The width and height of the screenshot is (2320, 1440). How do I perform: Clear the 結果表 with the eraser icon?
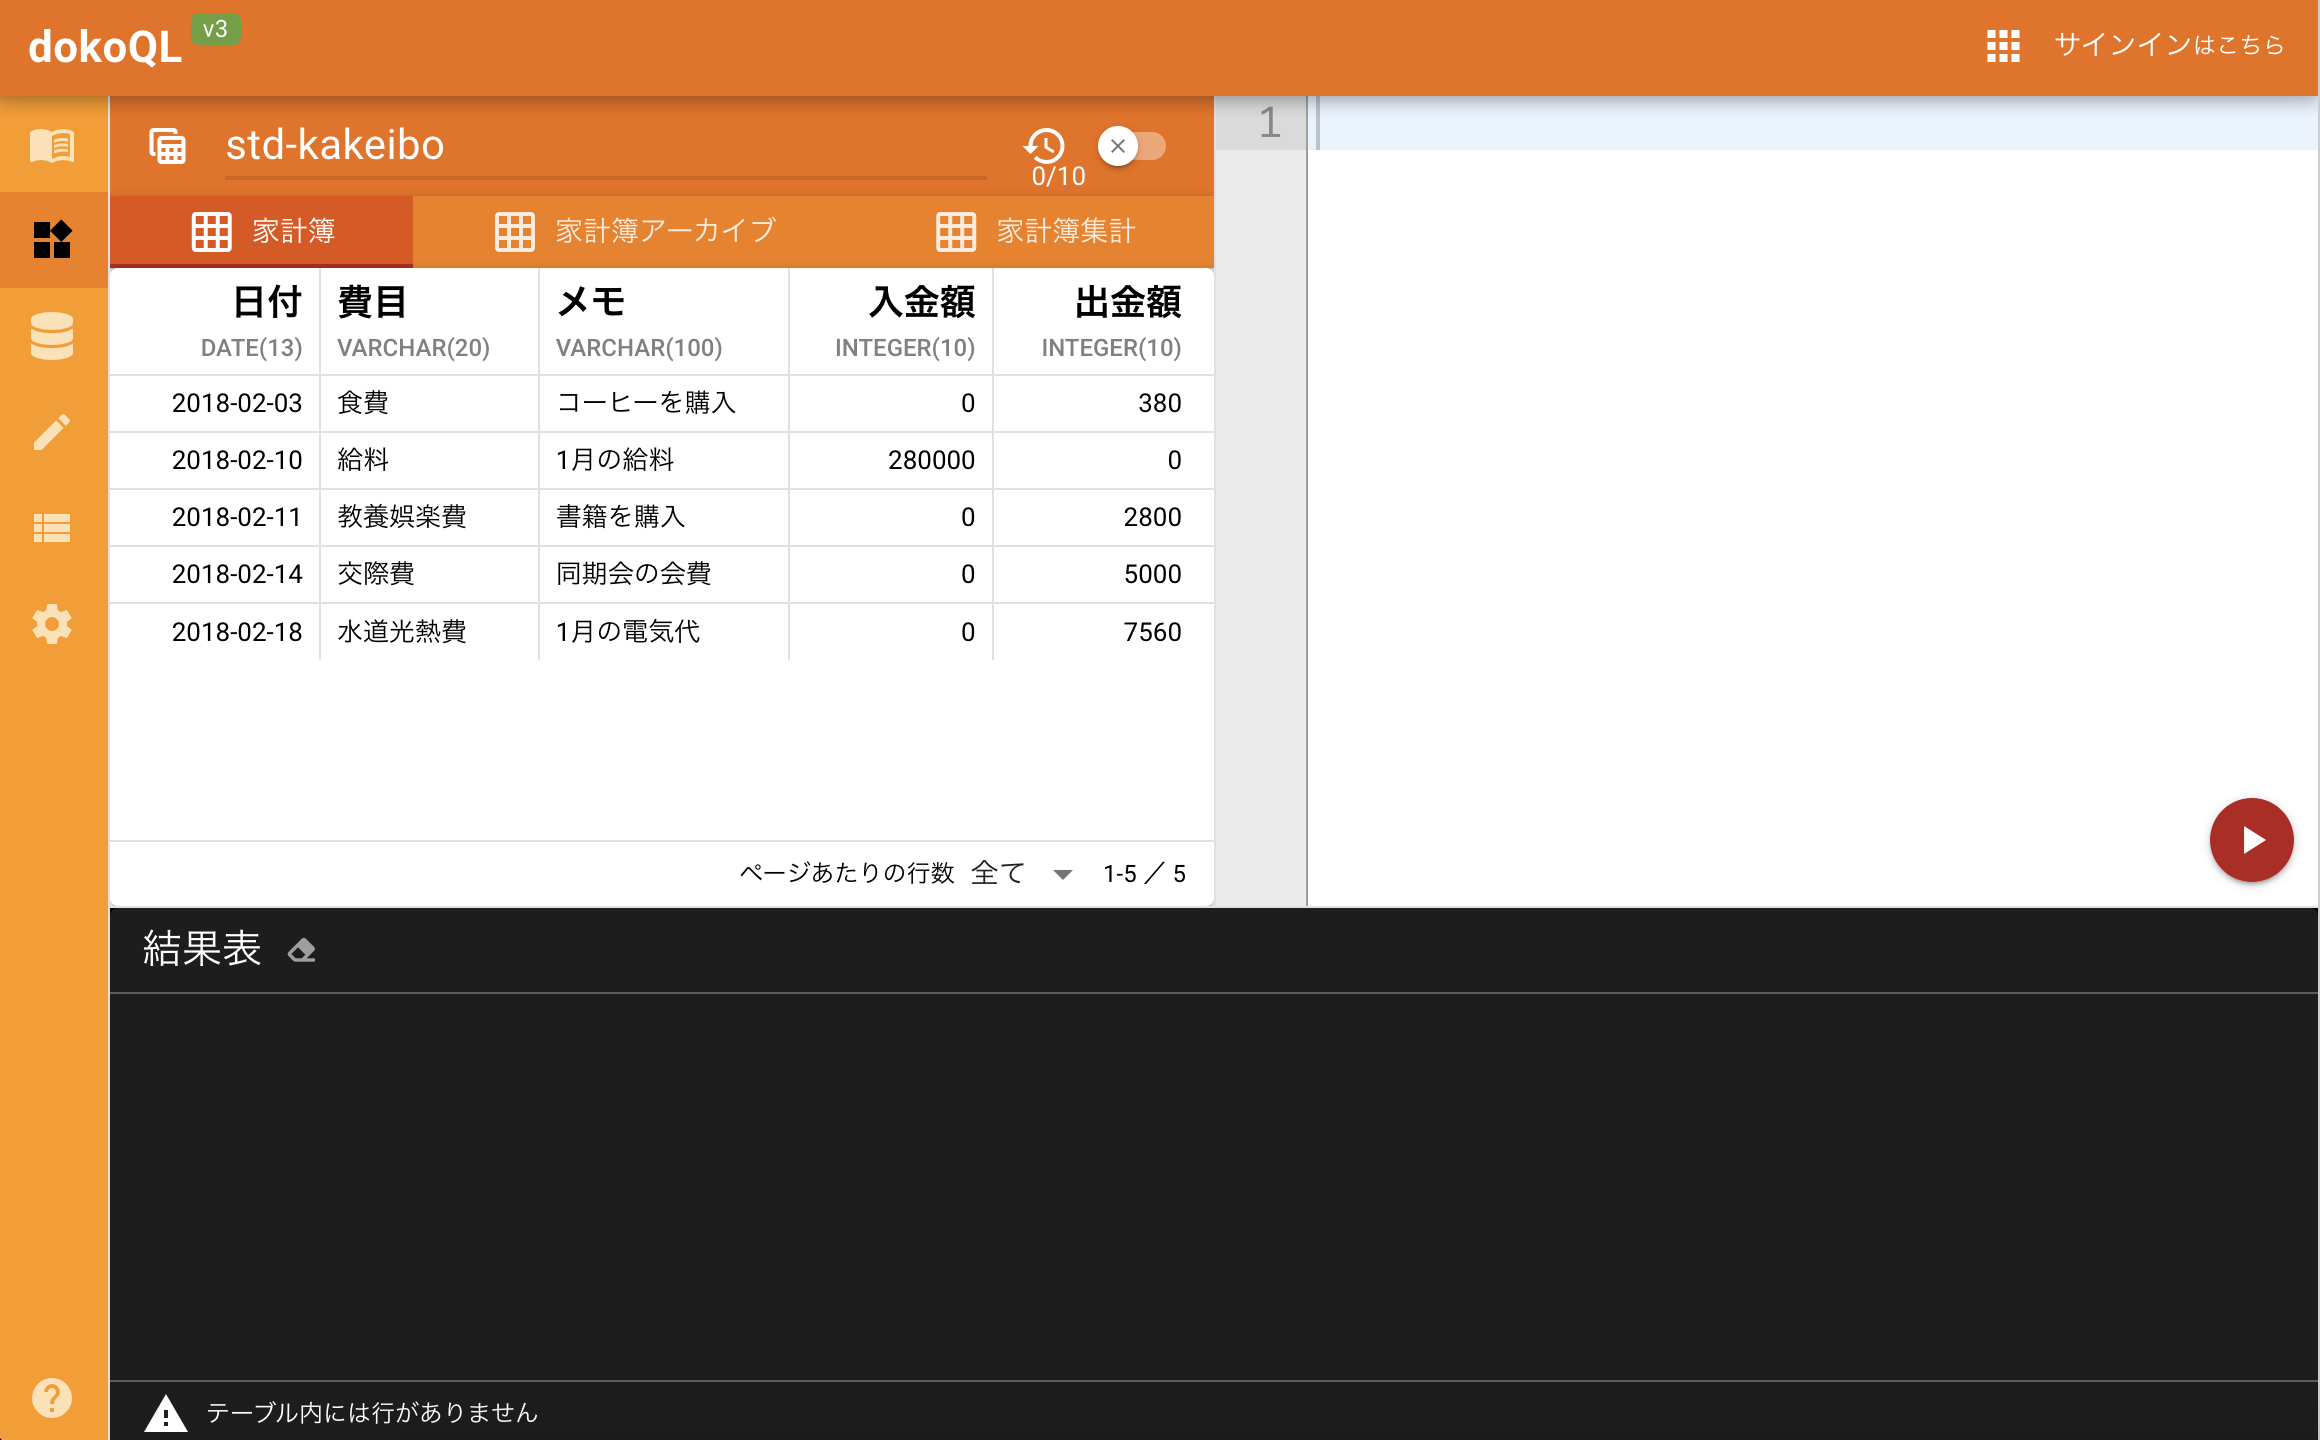302,950
